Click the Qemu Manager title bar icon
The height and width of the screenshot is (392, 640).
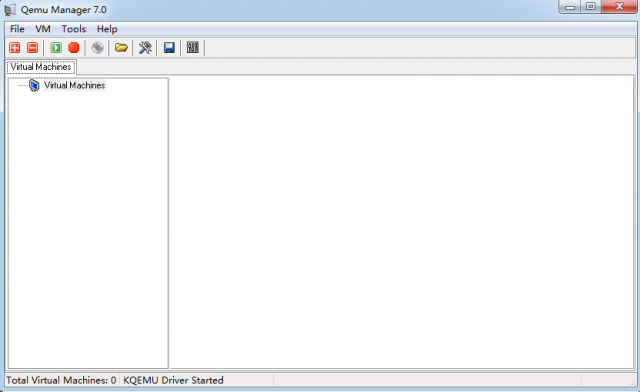click(10, 9)
